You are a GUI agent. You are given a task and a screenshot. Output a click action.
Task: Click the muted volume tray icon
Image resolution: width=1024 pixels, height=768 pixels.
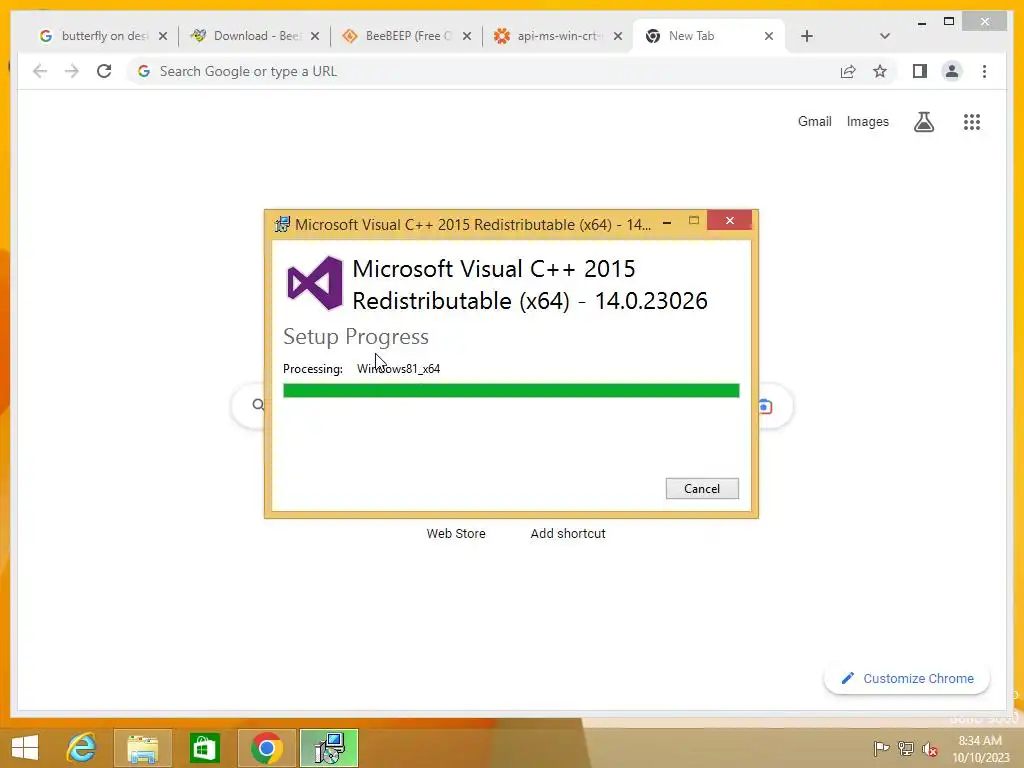[930, 748]
